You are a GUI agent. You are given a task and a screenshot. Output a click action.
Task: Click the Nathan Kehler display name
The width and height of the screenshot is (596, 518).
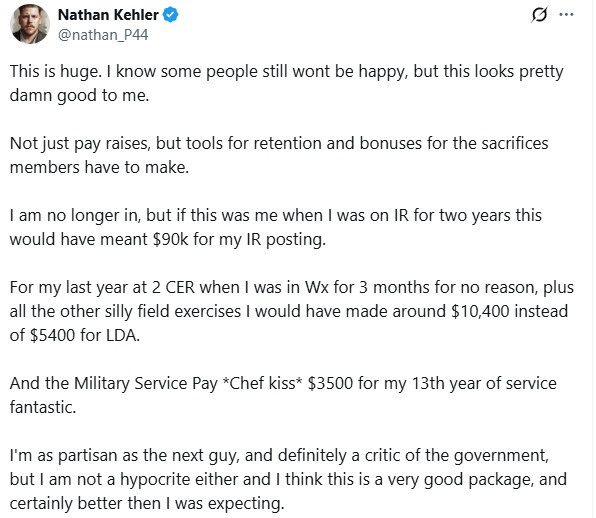point(108,15)
